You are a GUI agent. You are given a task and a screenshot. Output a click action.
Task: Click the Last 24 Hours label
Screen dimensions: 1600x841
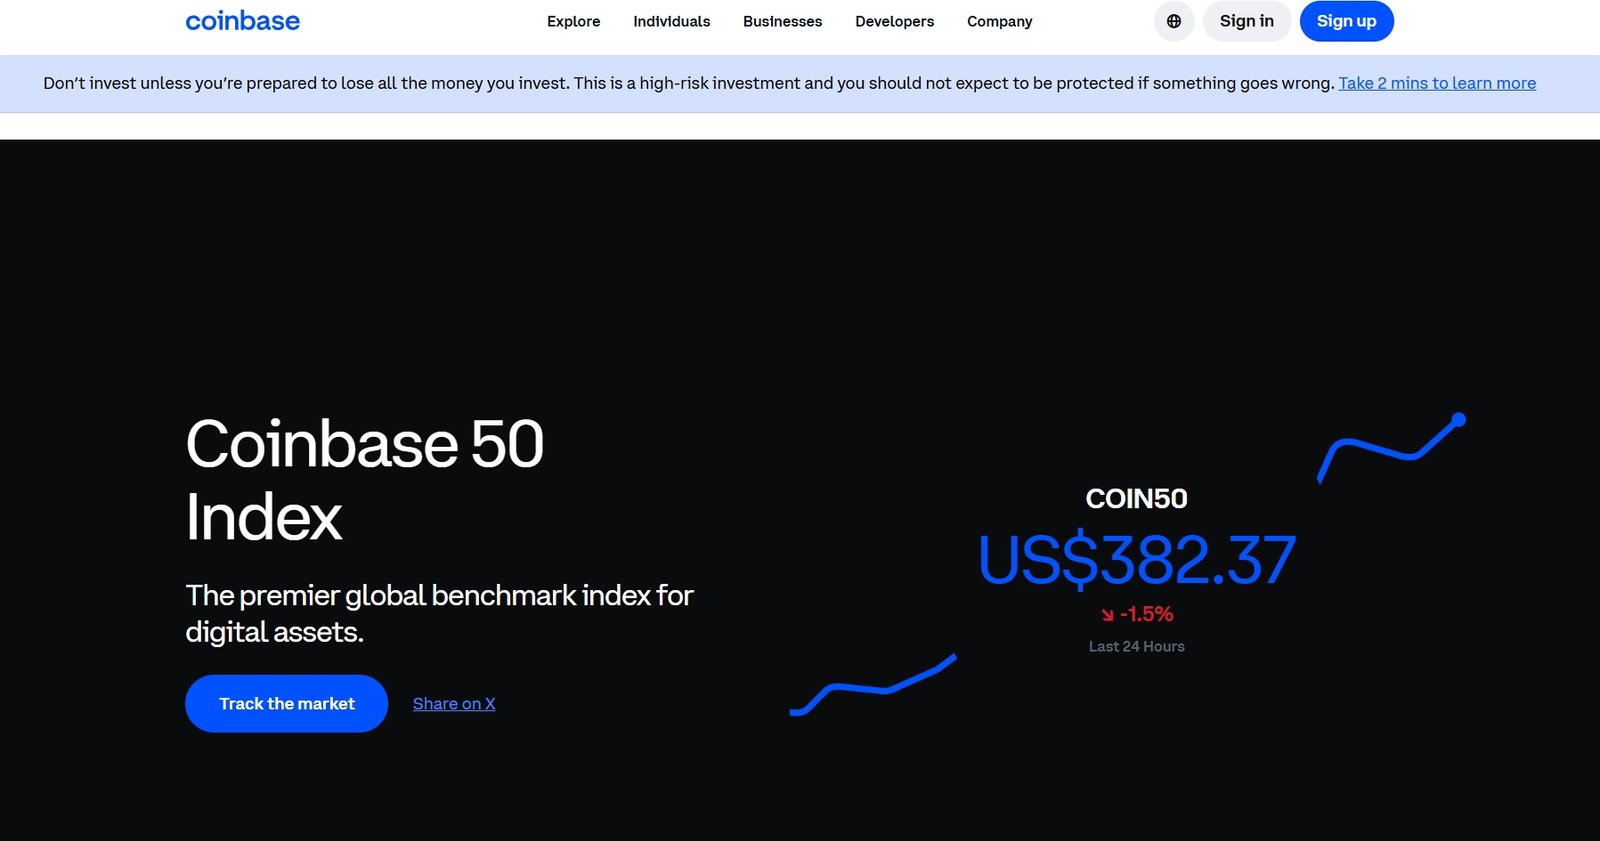[x=1136, y=646]
